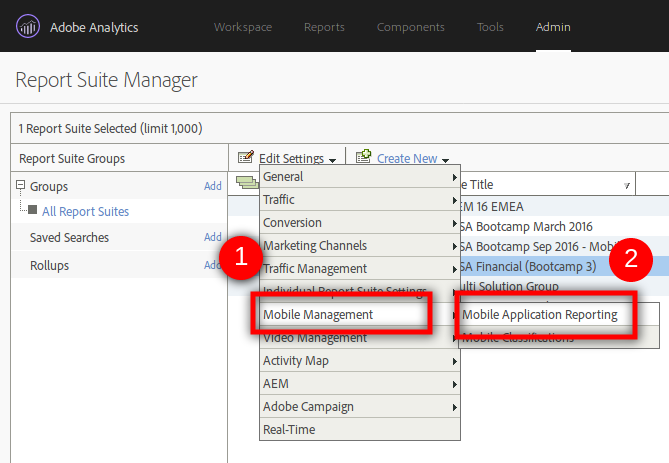Viewport: 669px width, 463px height.
Task: Select the Rollups row
Action: click(119, 265)
